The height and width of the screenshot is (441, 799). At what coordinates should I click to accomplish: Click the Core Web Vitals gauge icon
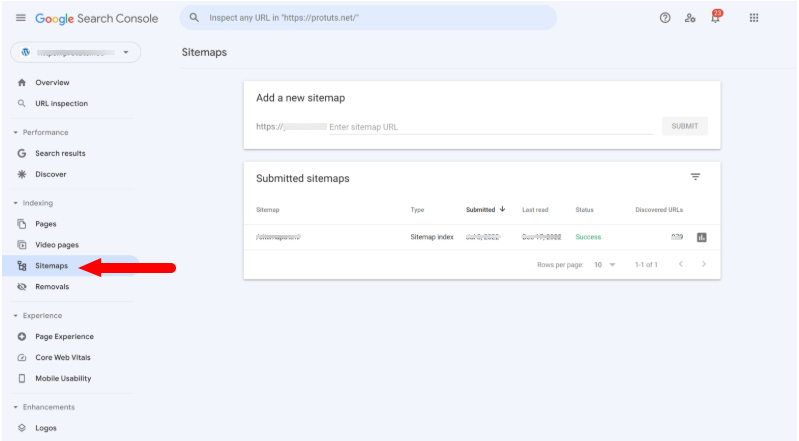coord(21,357)
